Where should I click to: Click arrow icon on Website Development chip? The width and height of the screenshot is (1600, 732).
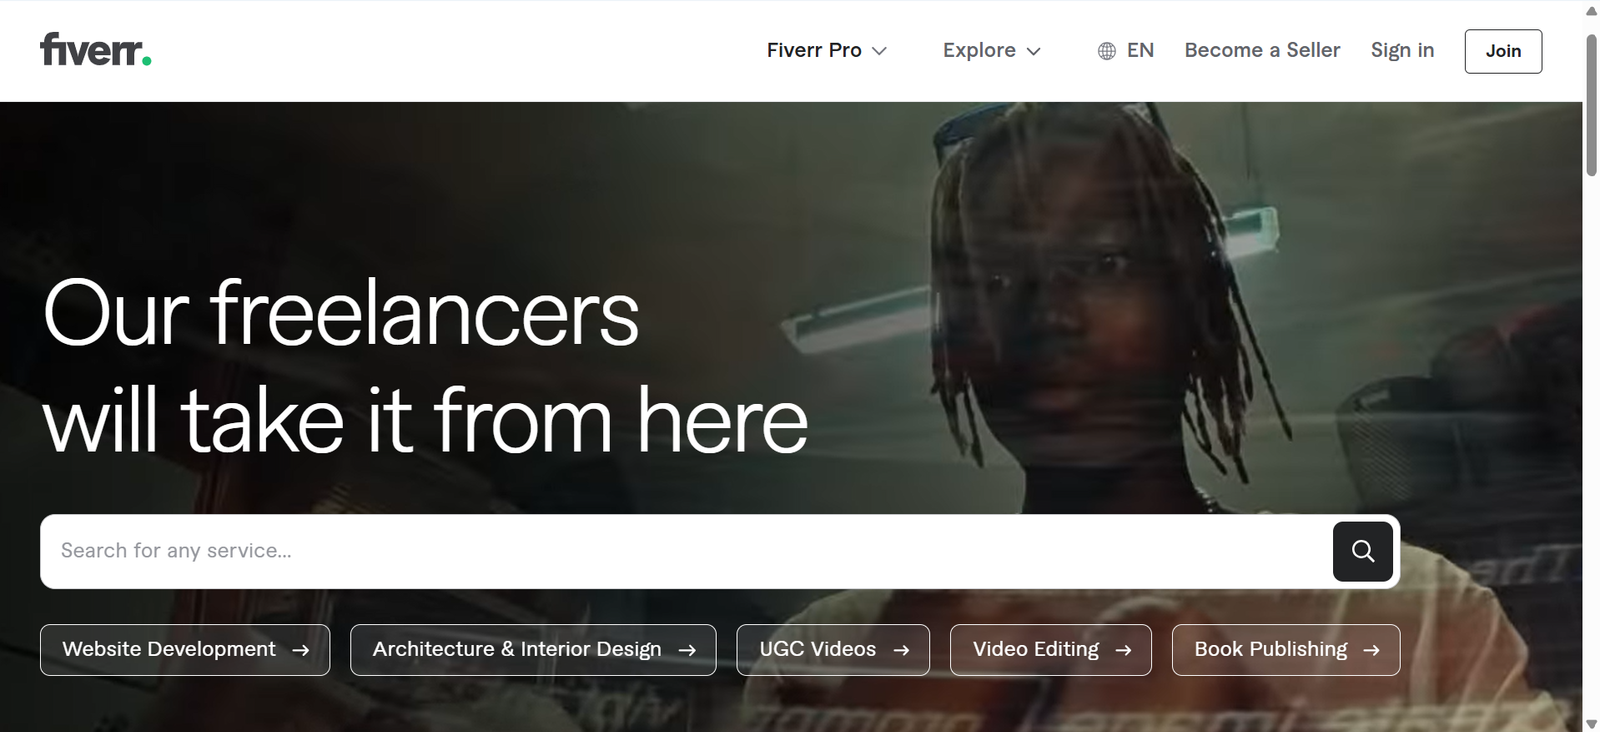click(x=300, y=650)
